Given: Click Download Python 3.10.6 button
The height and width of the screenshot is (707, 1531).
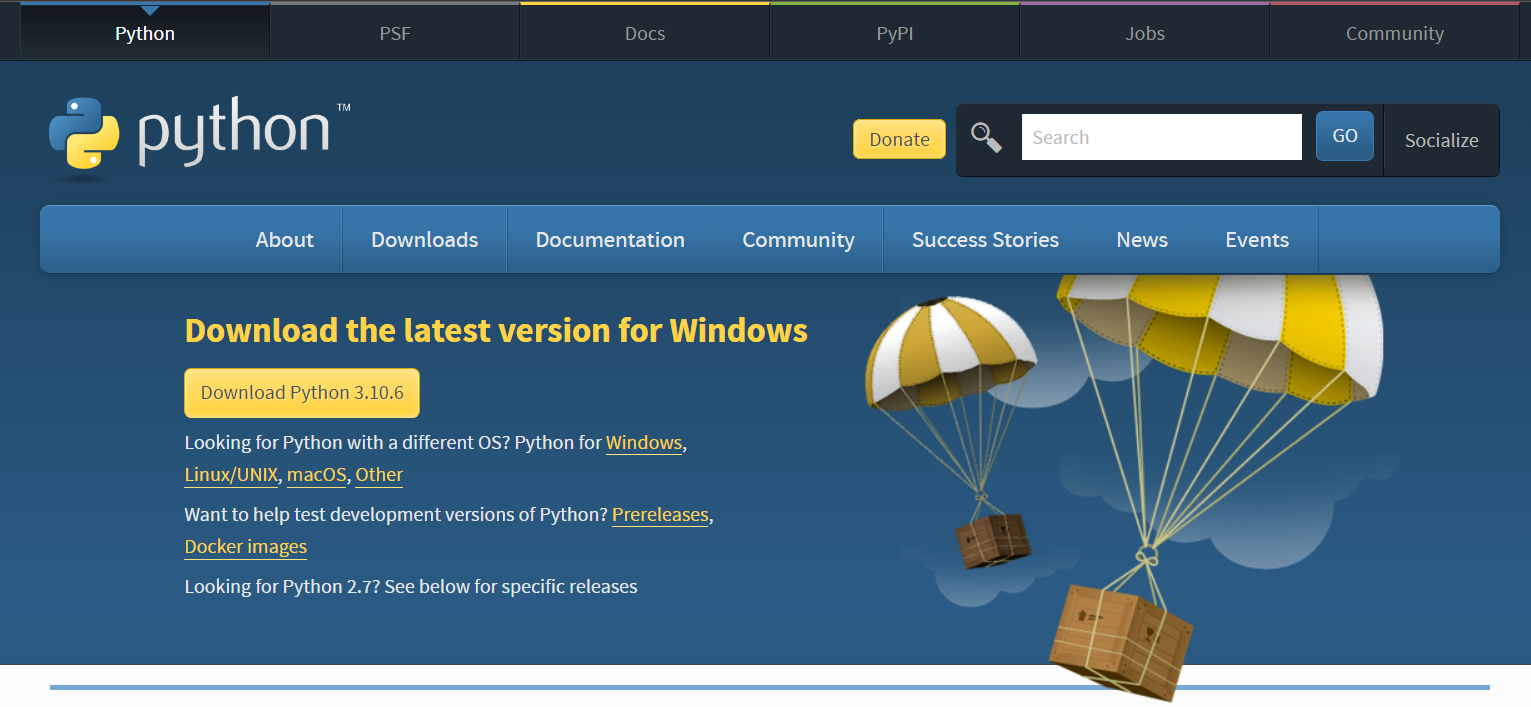Looking at the screenshot, I should 302,393.
